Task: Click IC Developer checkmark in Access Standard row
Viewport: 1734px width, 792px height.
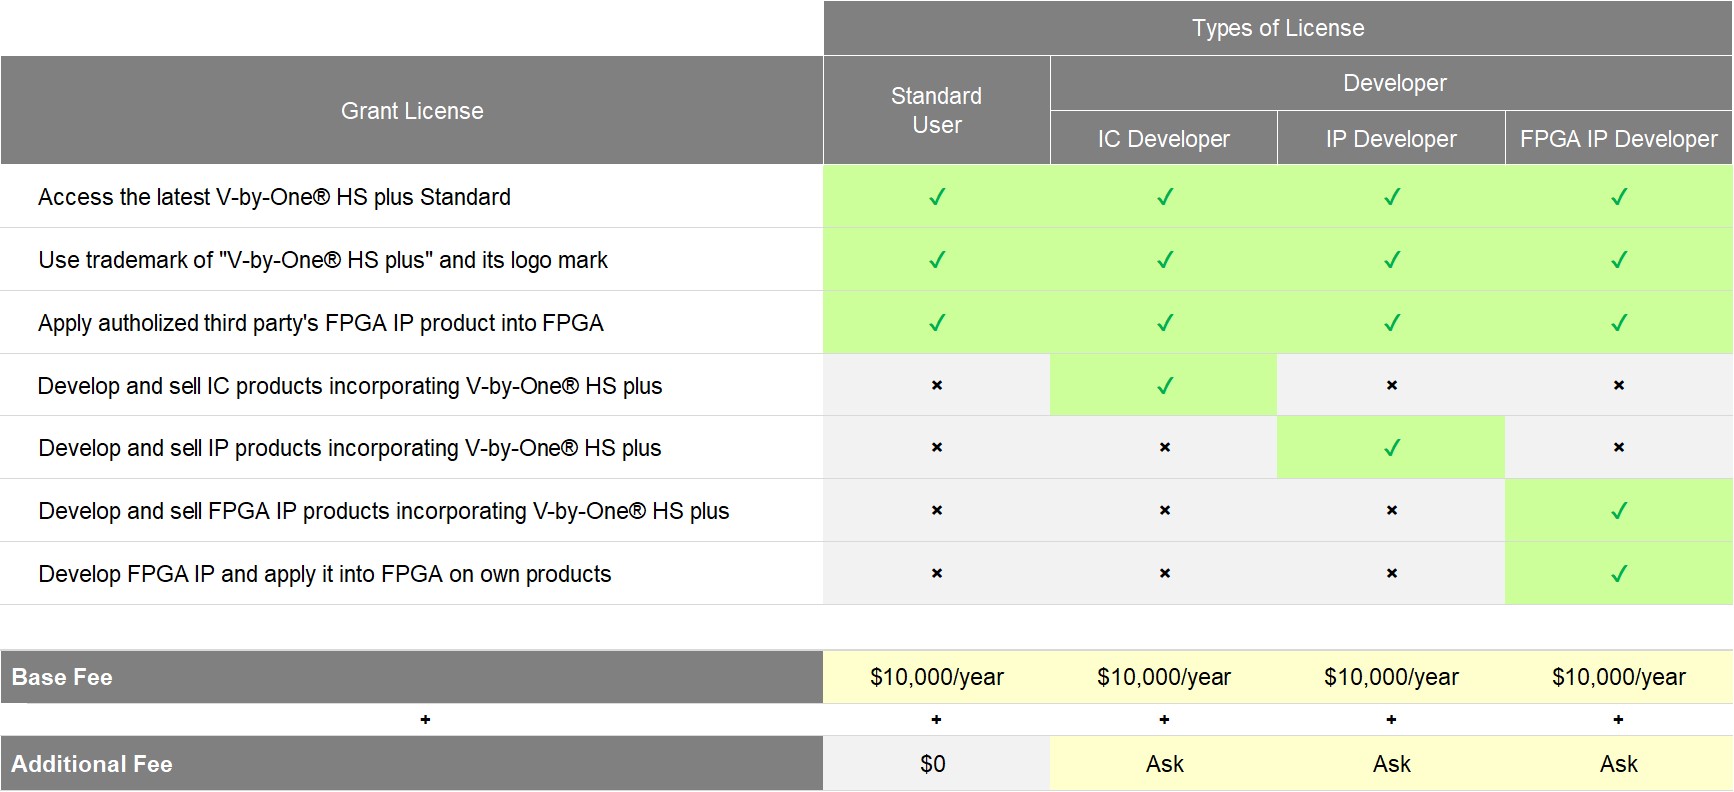Action: [x=1165, y=197]
